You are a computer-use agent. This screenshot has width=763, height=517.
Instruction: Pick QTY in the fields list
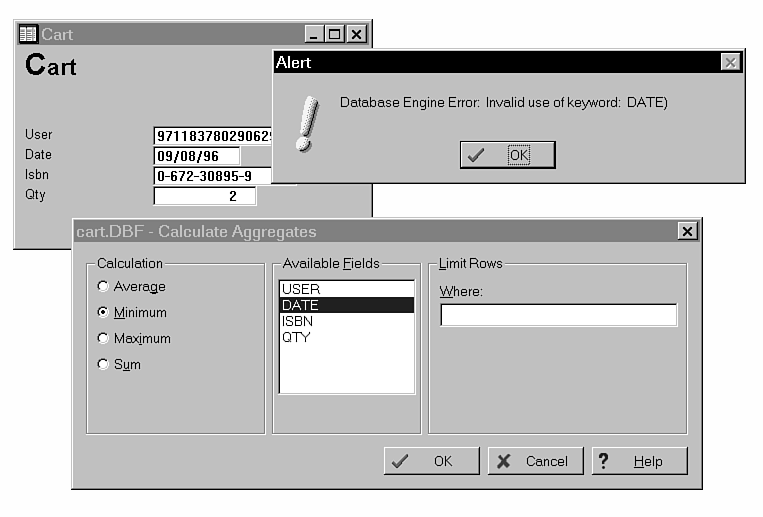296,337
